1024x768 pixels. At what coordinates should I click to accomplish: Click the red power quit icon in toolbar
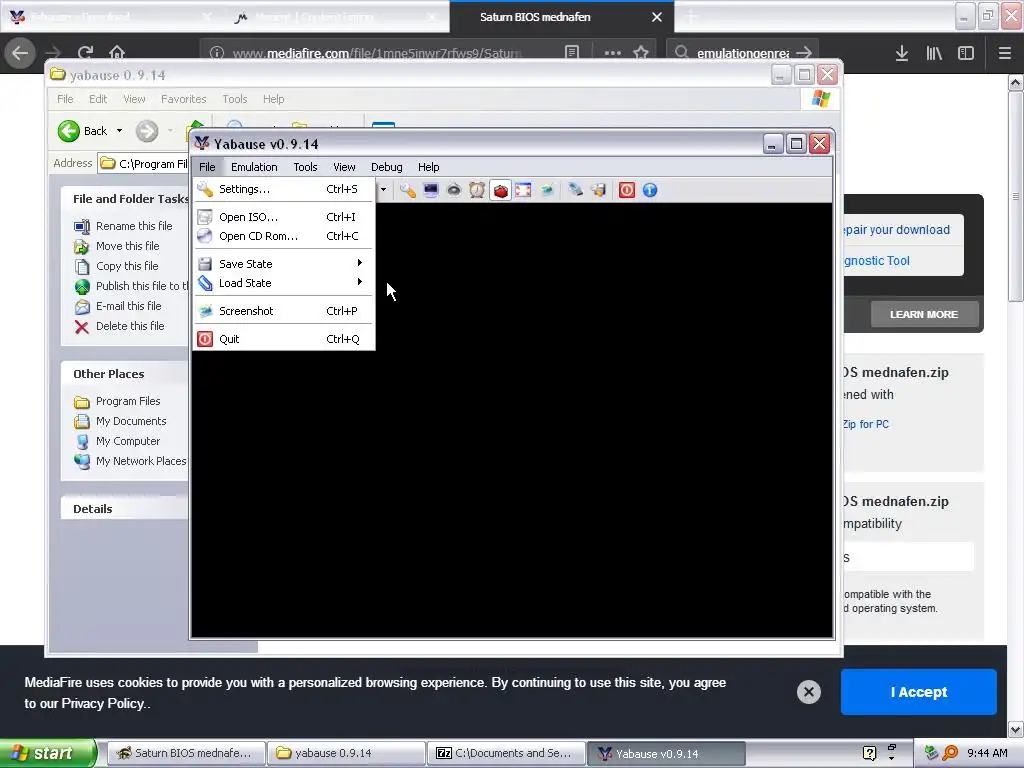click(626, 190)
